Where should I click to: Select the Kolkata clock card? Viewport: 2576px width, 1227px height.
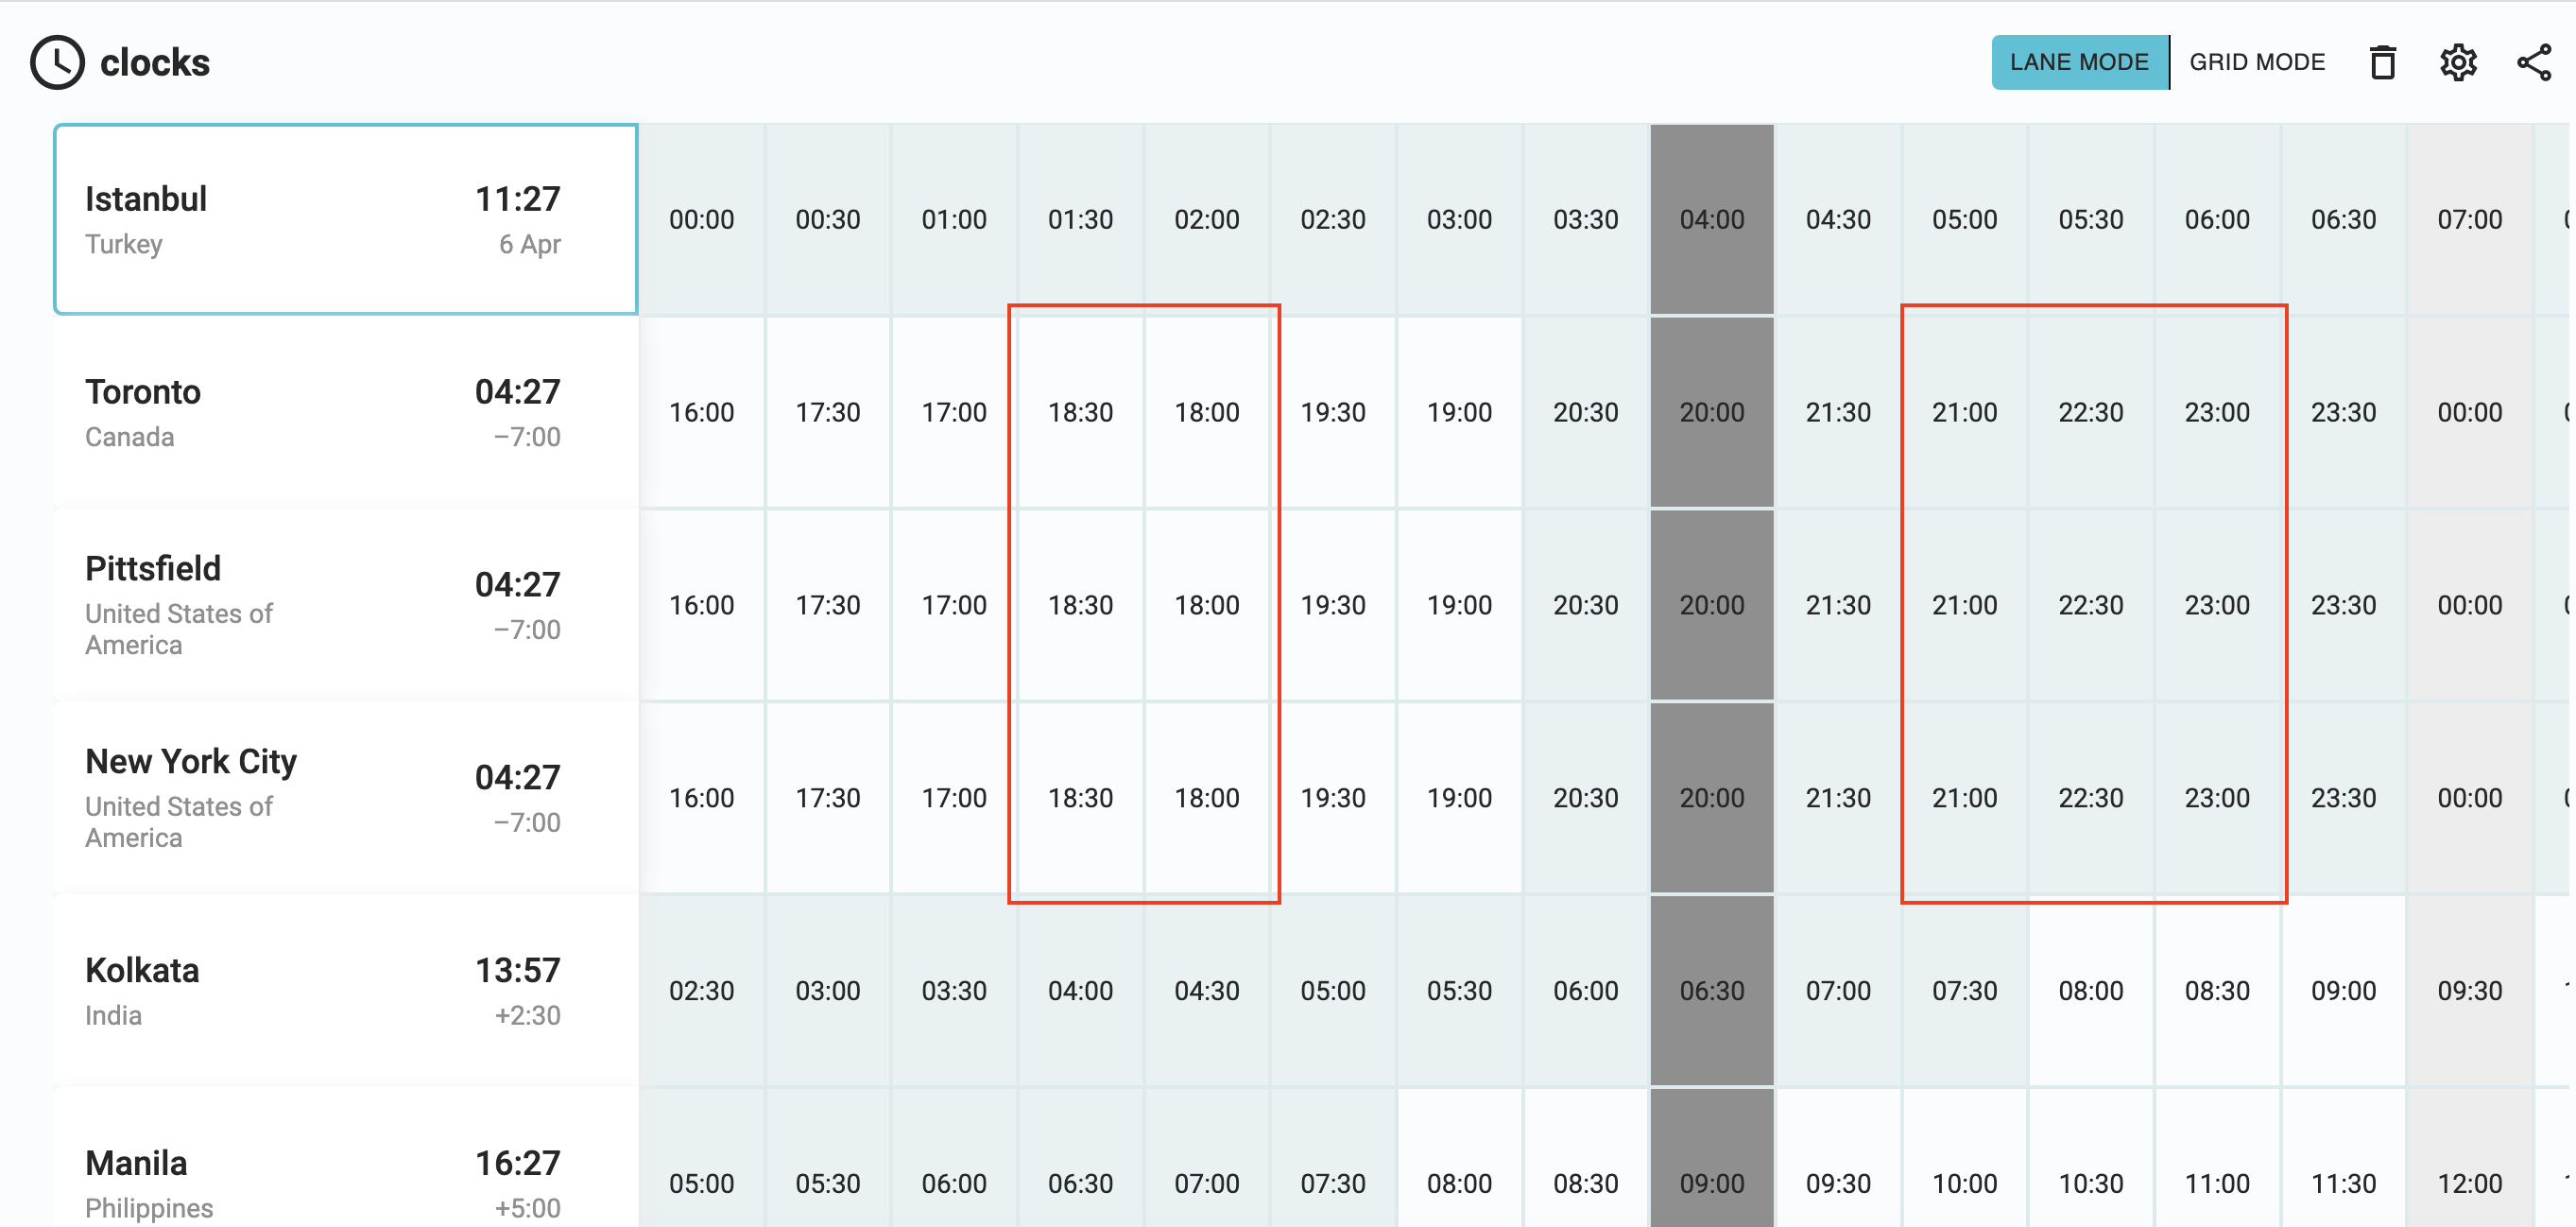pyautogui.click(x=345, y=990)
